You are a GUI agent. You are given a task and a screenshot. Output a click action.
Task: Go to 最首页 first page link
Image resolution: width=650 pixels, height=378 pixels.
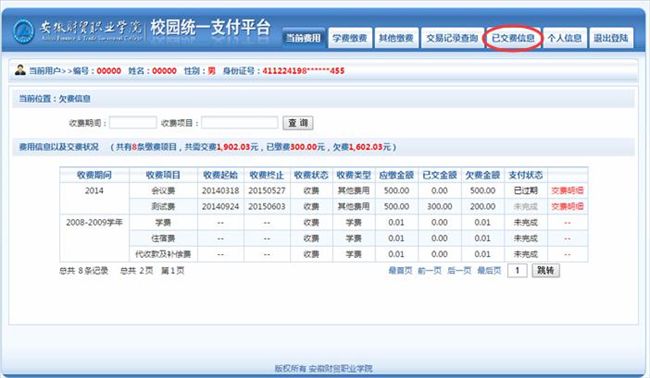click(400, 271)
